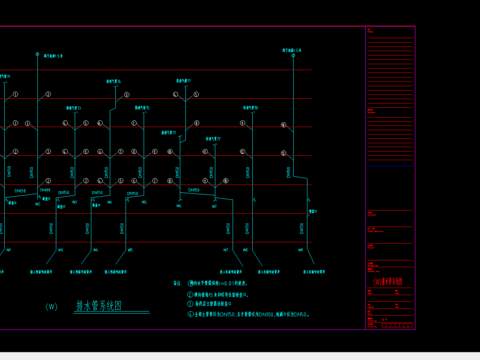Click the topmost red floor line across the diagram
The image size is (480, 360).
(156, 70)
